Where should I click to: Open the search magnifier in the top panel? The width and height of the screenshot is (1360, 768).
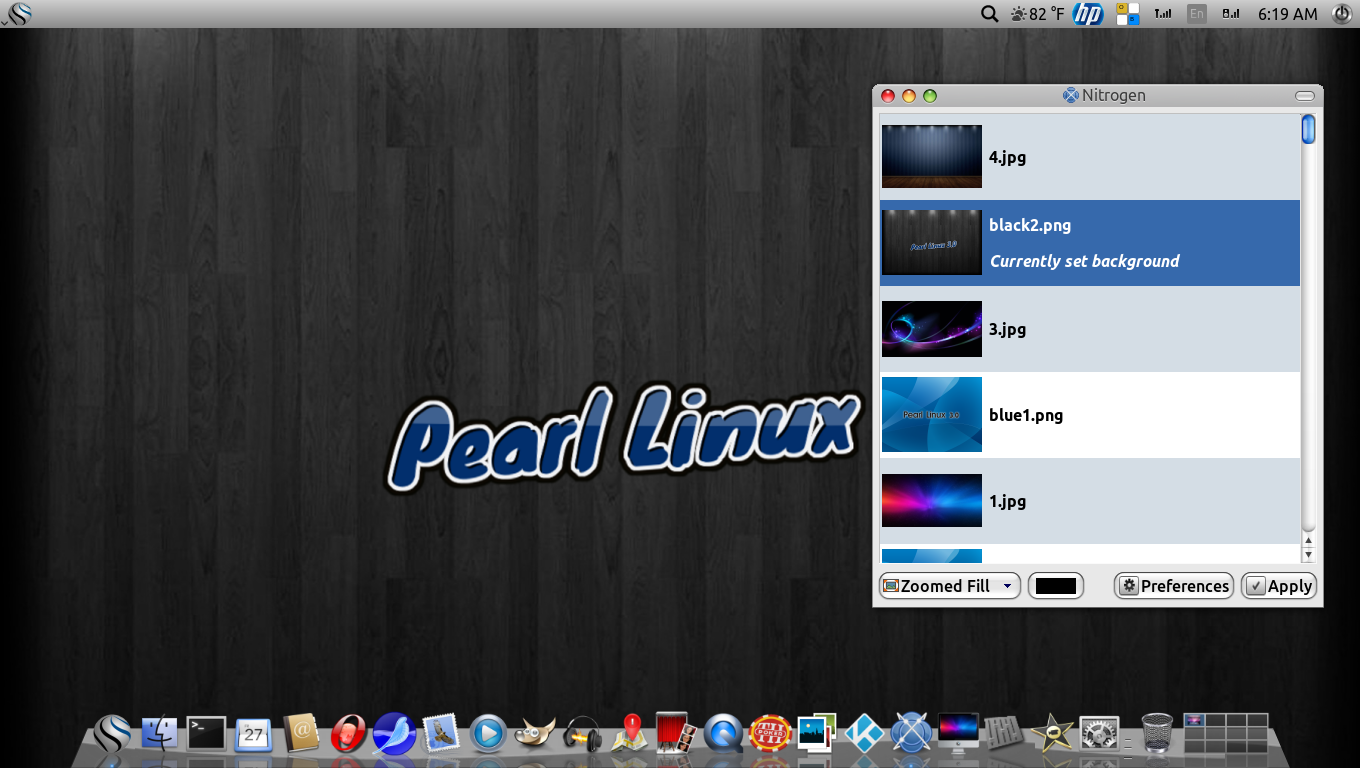click(x=989, y=14)
